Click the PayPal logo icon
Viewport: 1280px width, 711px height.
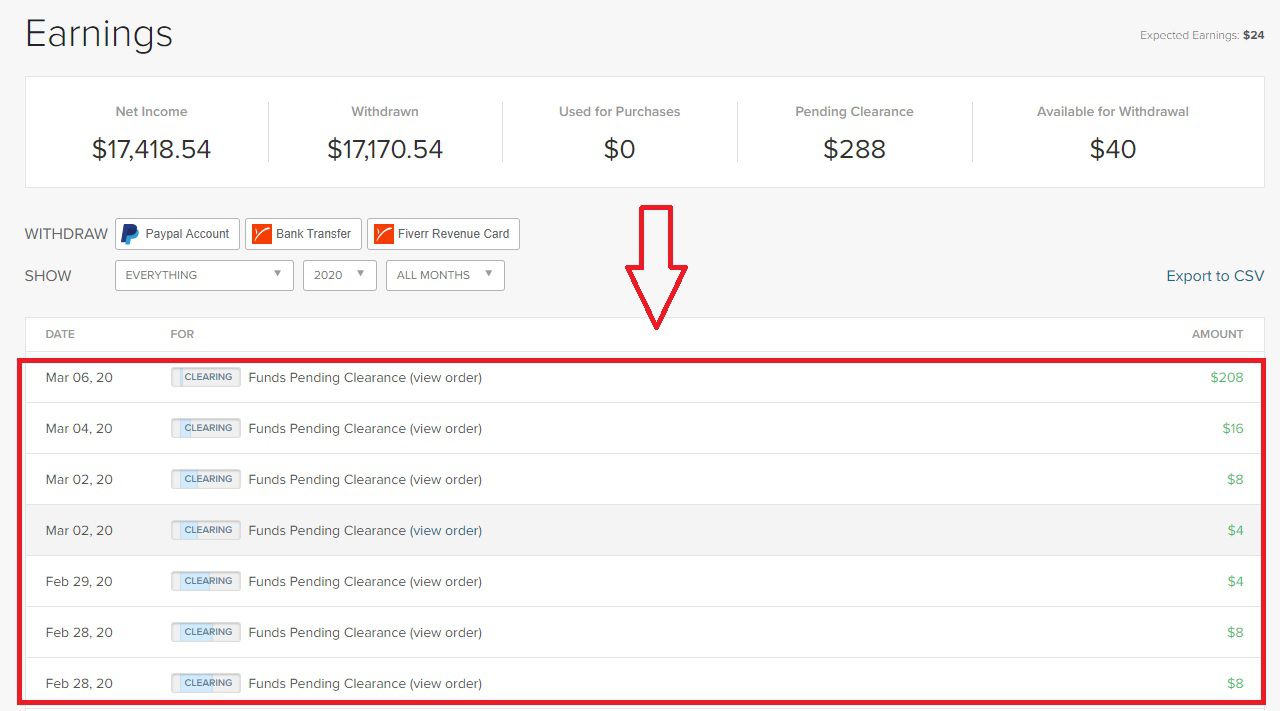tap(130, 234)
